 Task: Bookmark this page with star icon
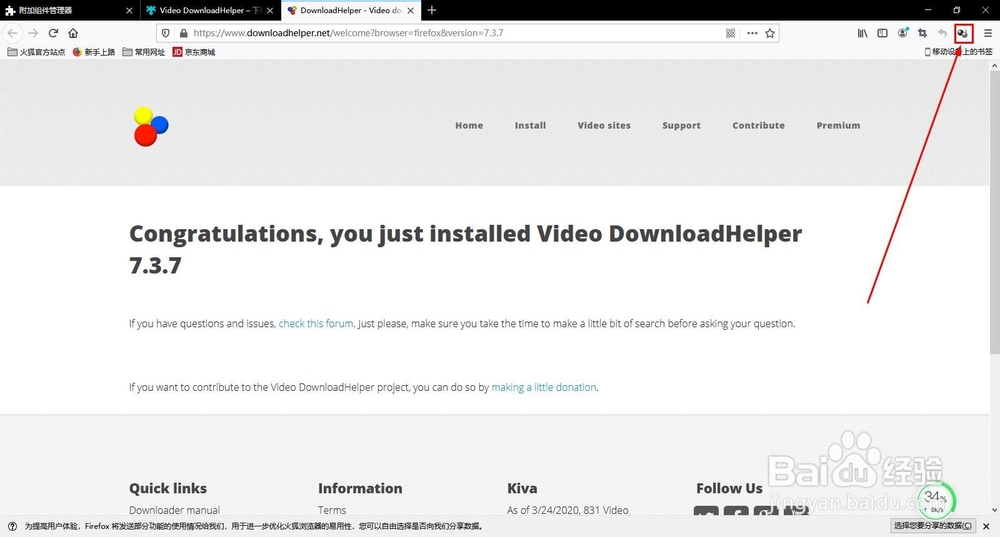tap(770, 33)
